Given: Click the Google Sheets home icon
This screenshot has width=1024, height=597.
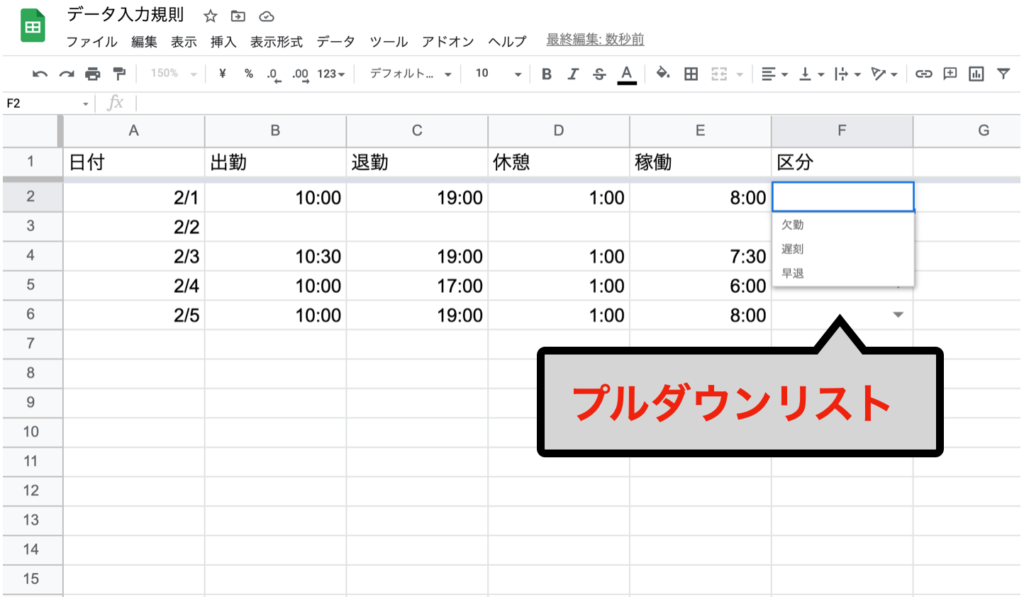Looking at the screenshot, I should point(33,26).
